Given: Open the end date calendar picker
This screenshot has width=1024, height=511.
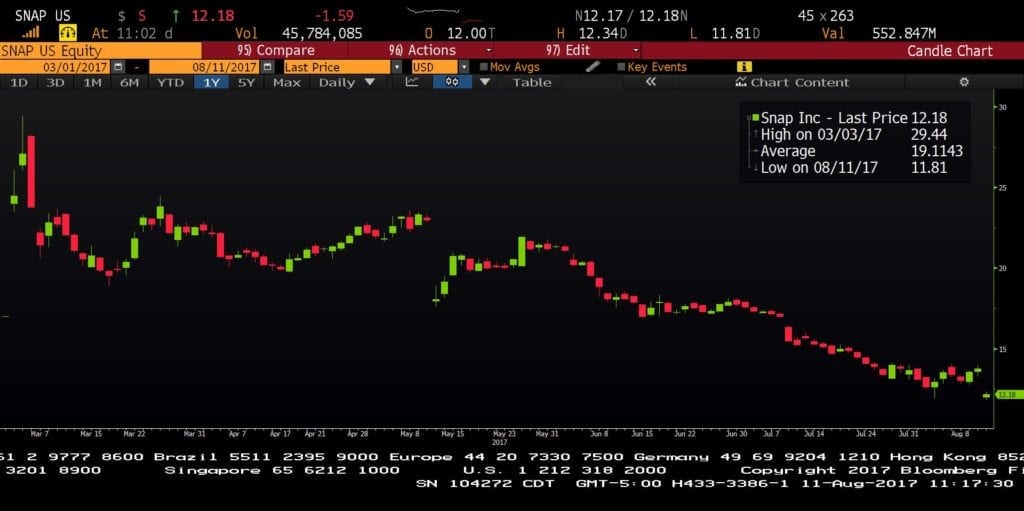Looking at the screenshot, I should point(268,67).
